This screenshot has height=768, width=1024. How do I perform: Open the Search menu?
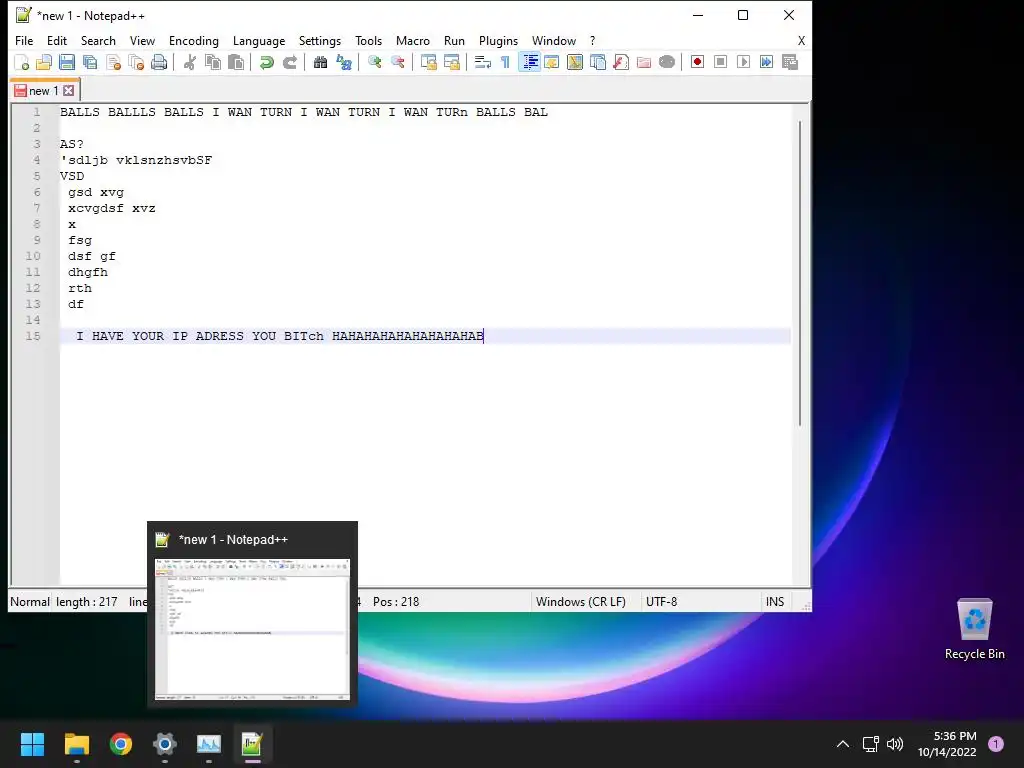coord(98,40)
